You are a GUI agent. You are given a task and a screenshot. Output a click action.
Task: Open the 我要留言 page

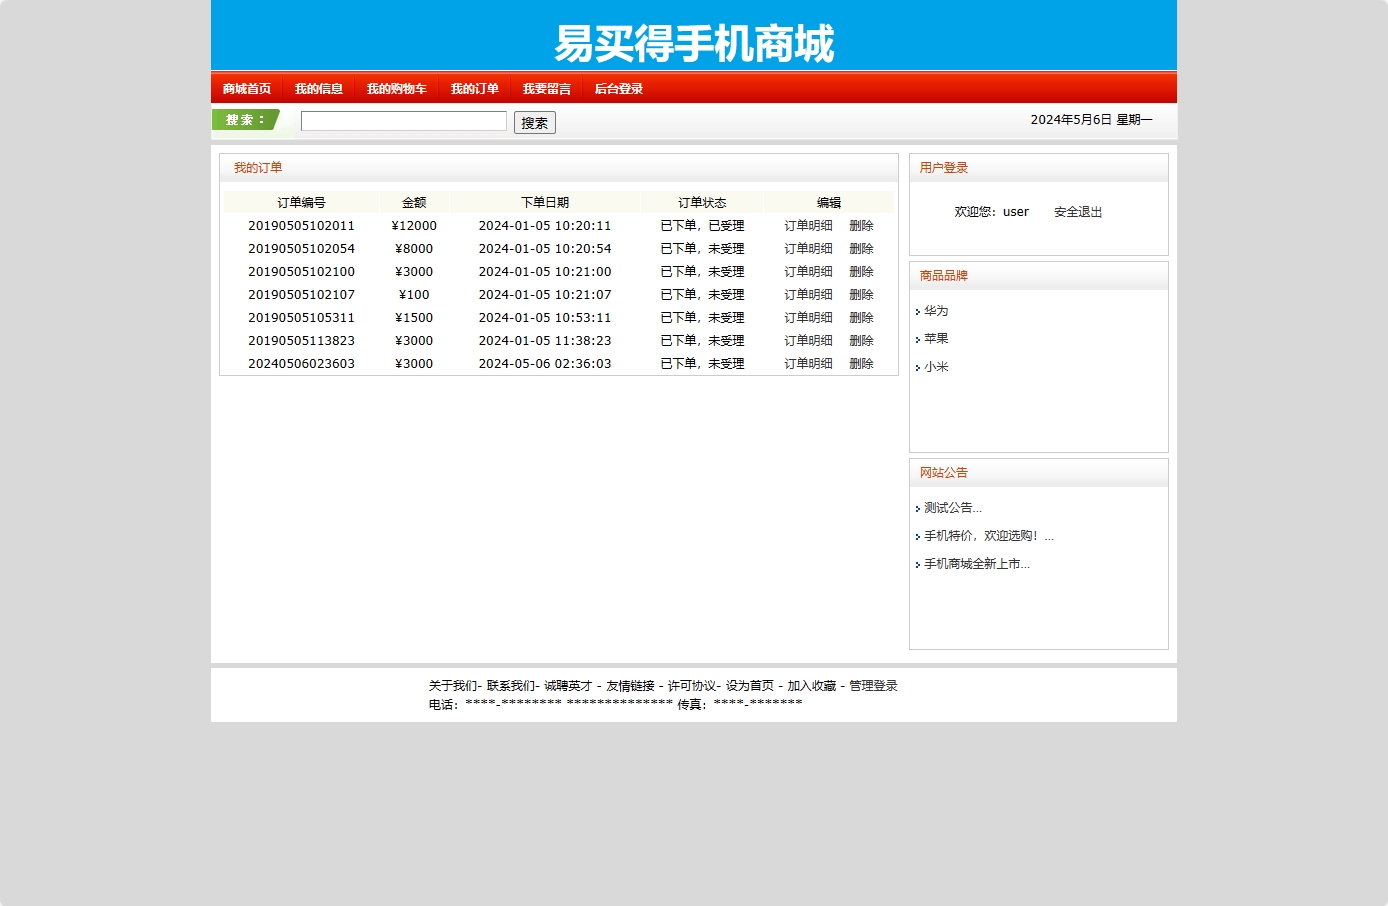click(x=546, y=88)
